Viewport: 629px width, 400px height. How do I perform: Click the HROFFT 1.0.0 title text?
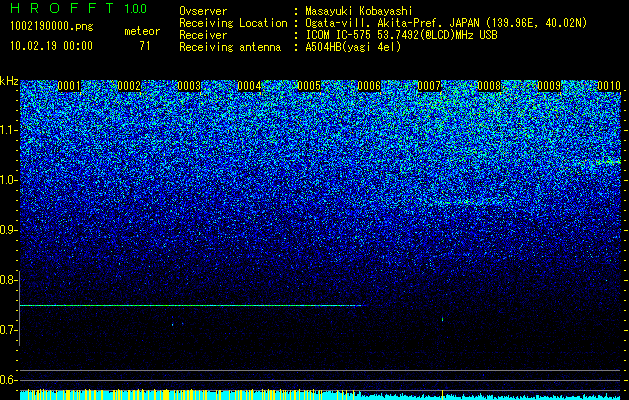pyautogui.click(x=78, y=8)
